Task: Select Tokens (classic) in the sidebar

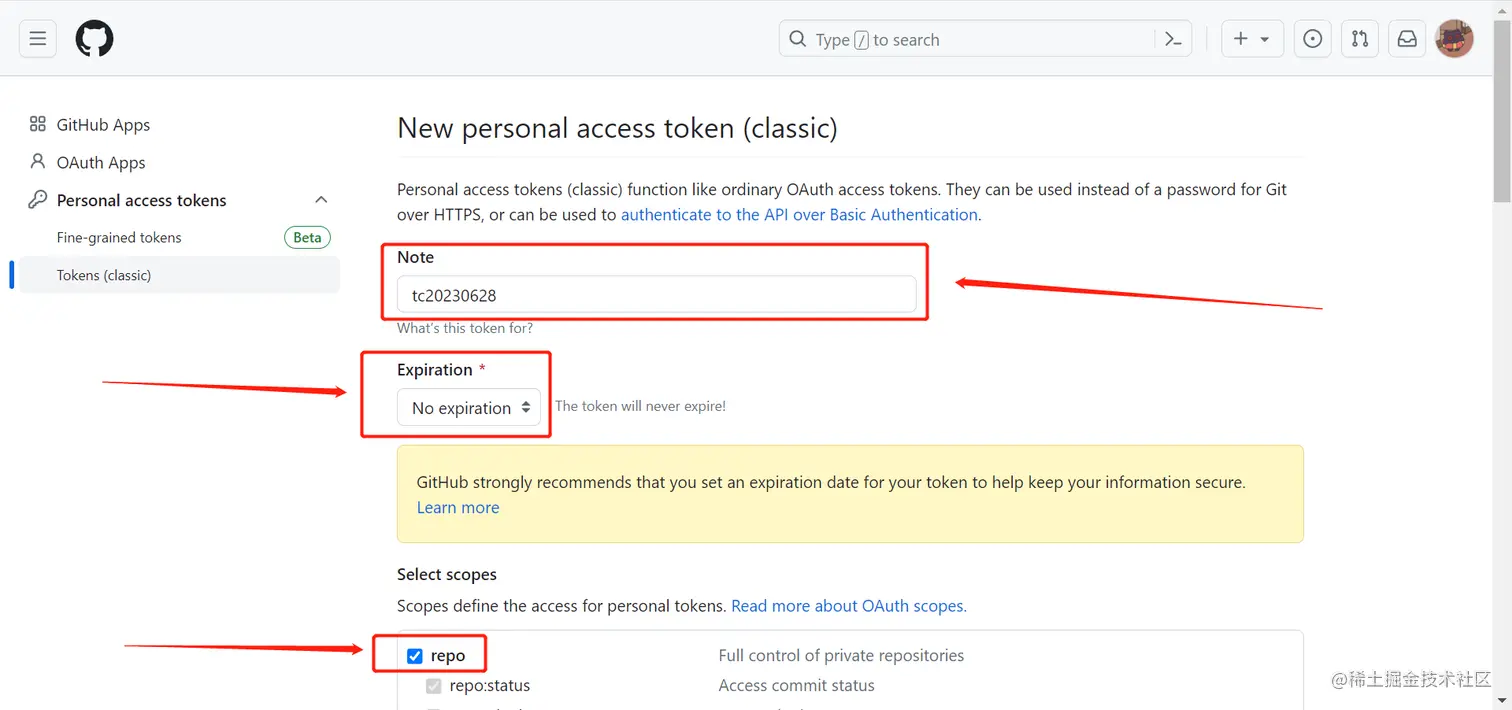Action: (104, 275)
